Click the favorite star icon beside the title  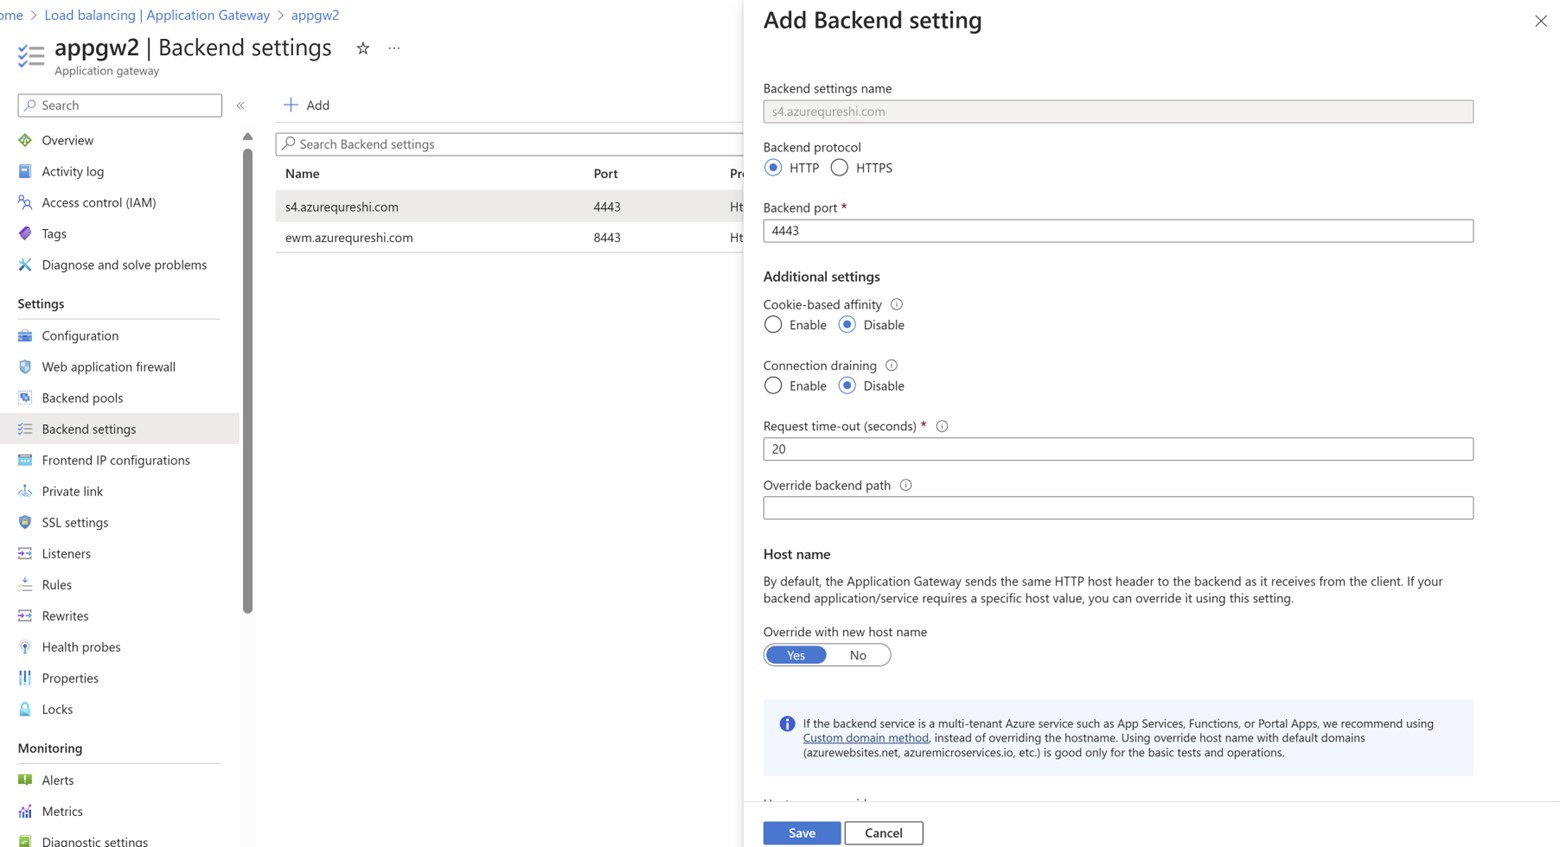[x=363, y=48]
